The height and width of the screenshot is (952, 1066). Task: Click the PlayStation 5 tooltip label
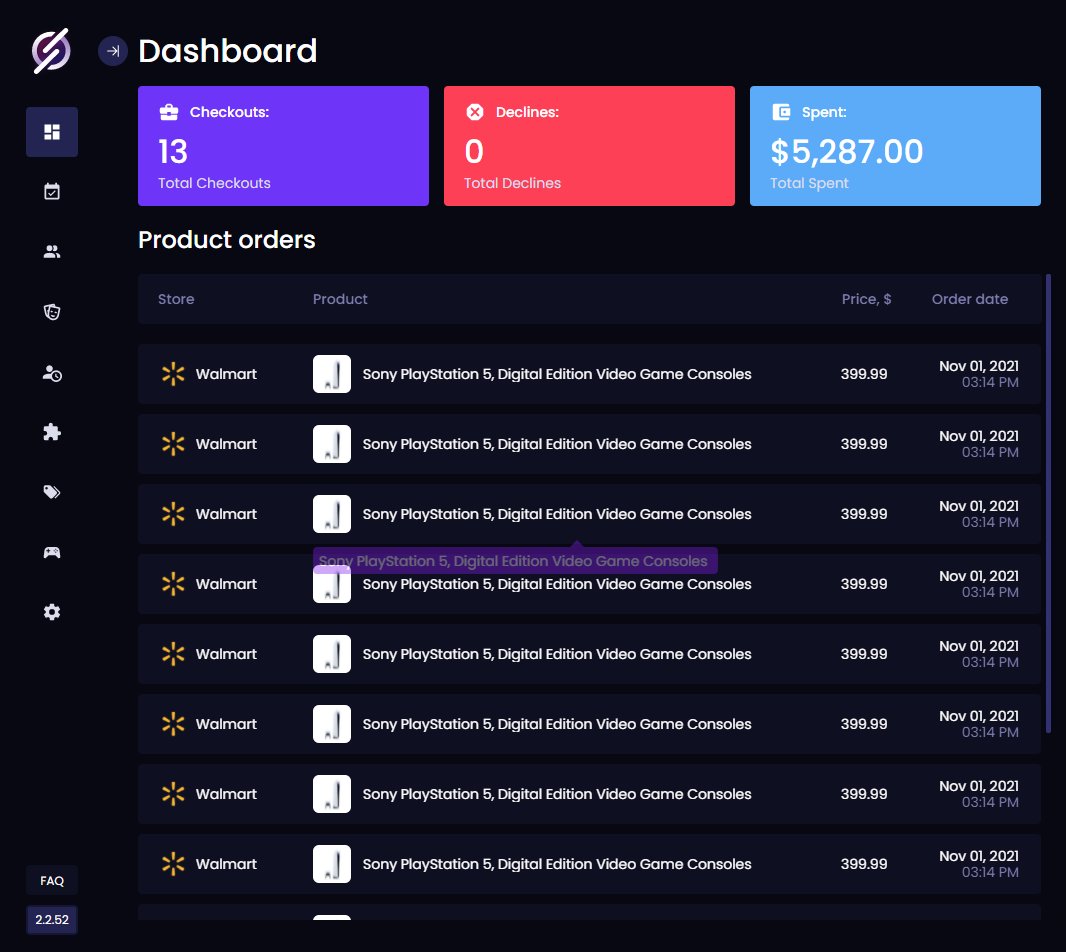tap(515, 561)
